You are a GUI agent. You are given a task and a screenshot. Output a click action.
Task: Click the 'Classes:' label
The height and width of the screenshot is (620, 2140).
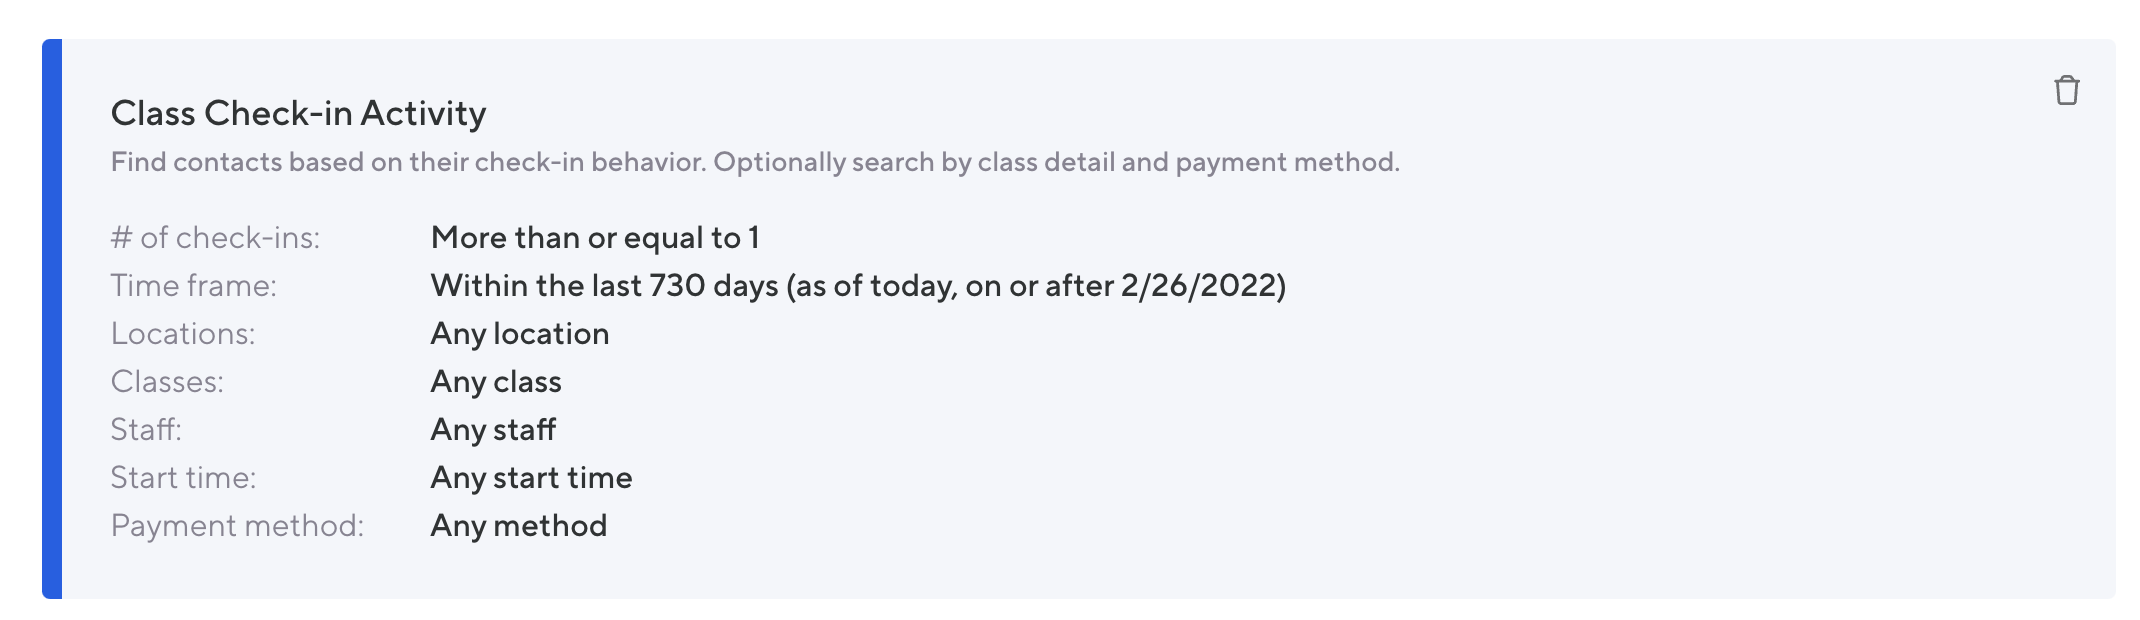[167, 382]
